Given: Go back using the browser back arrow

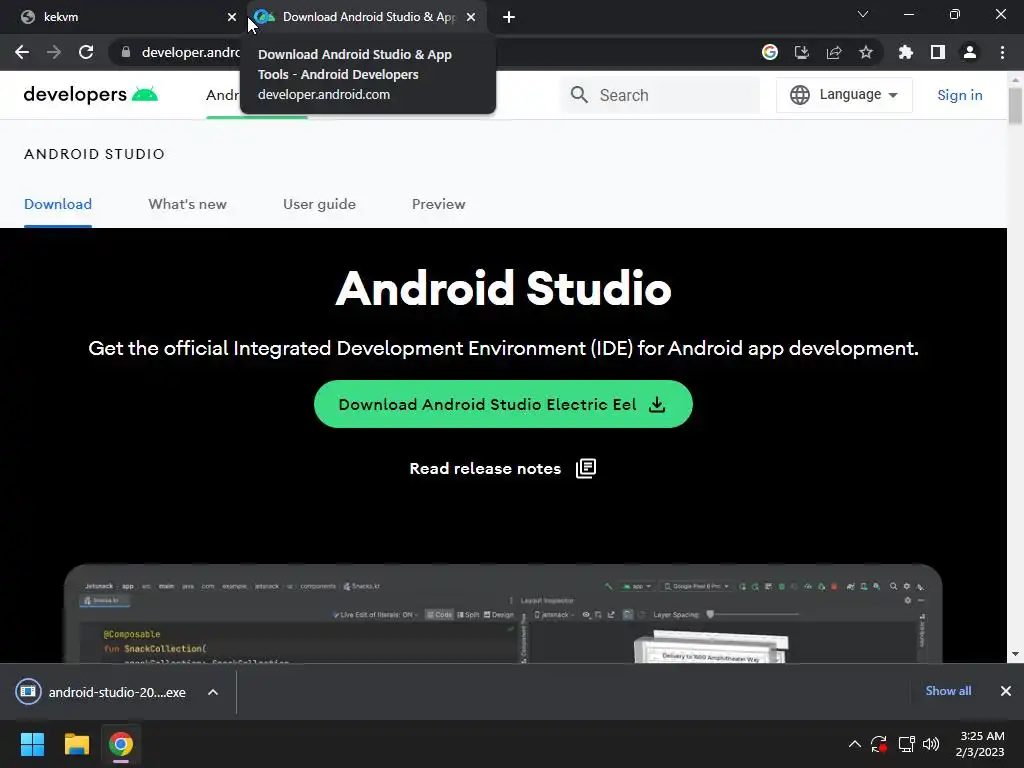Looking at the screenshot, I should (22, 52).
